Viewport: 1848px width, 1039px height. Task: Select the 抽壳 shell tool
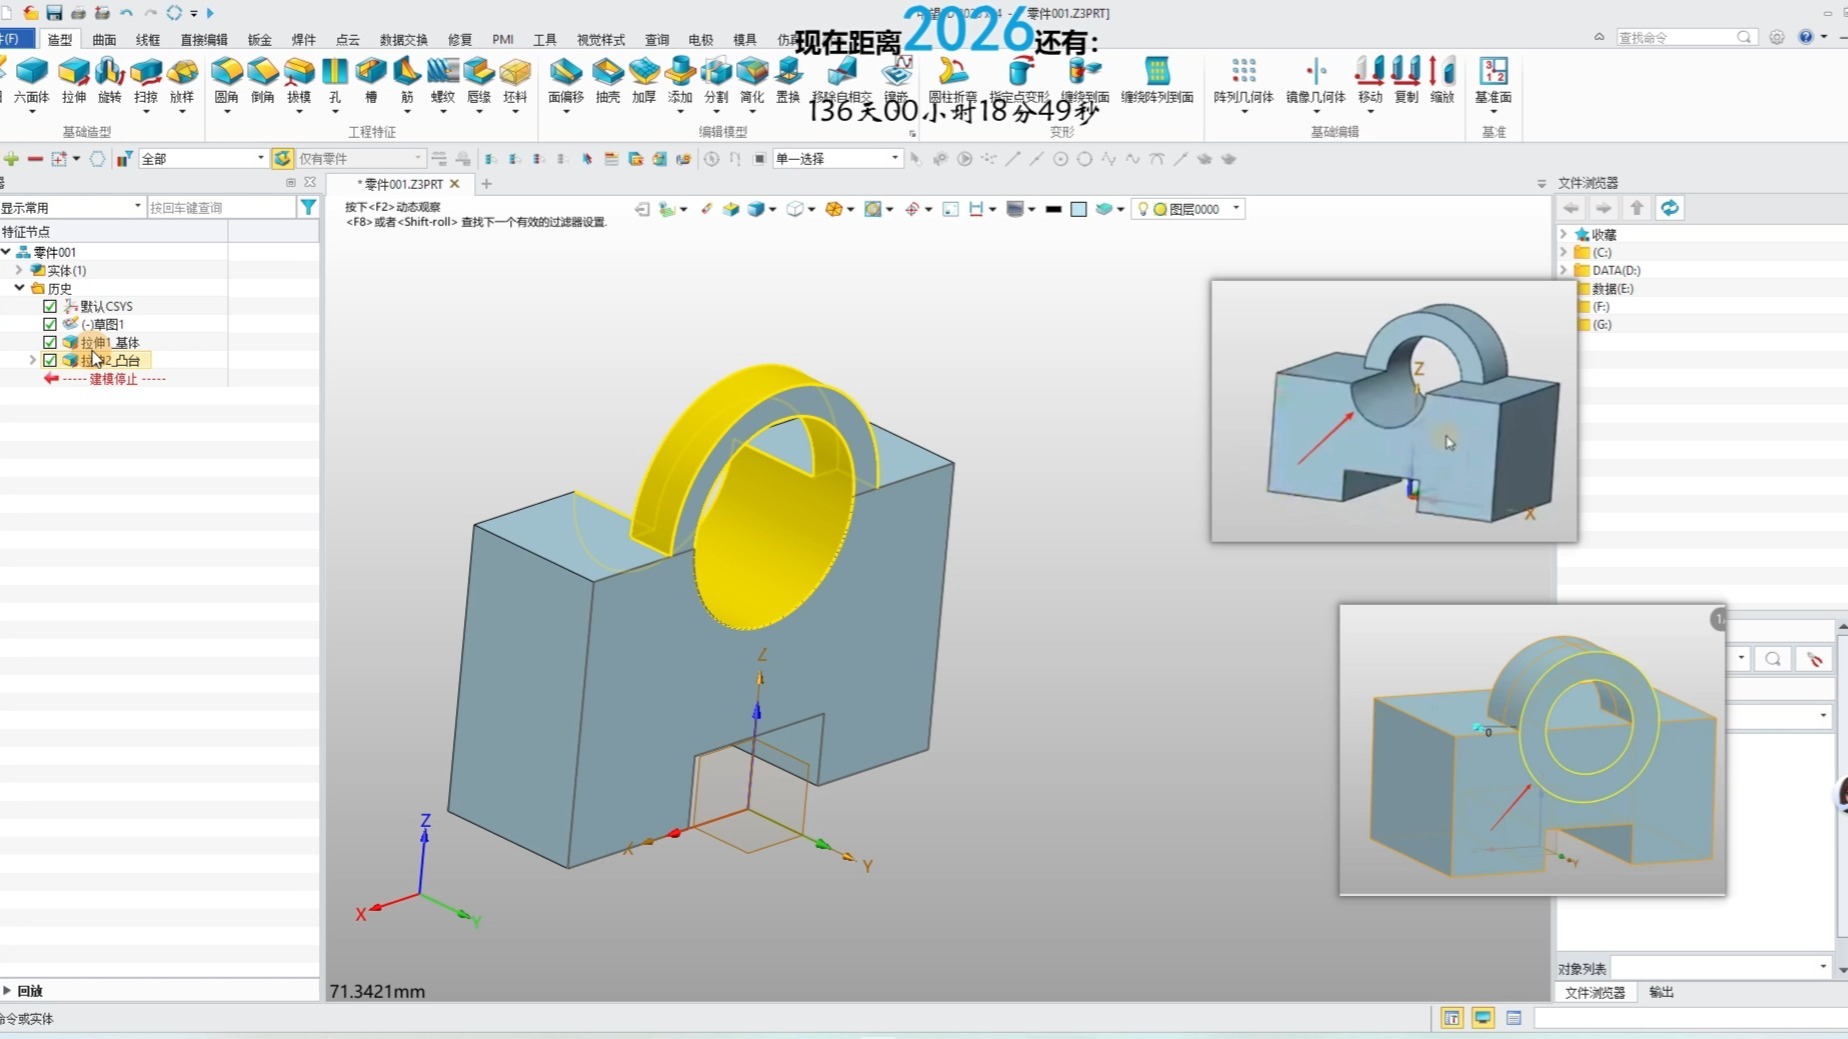pyautogui.click(x=608, y=80)
